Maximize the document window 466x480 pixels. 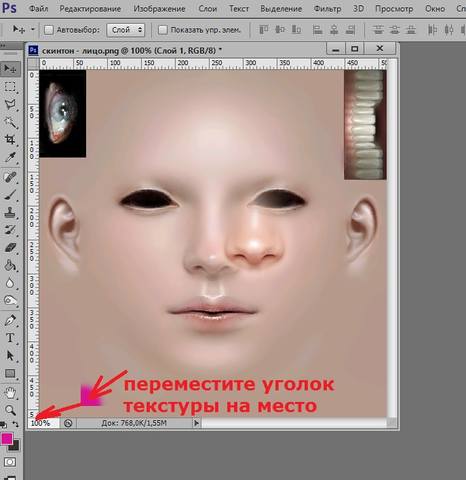pos(355,49)
